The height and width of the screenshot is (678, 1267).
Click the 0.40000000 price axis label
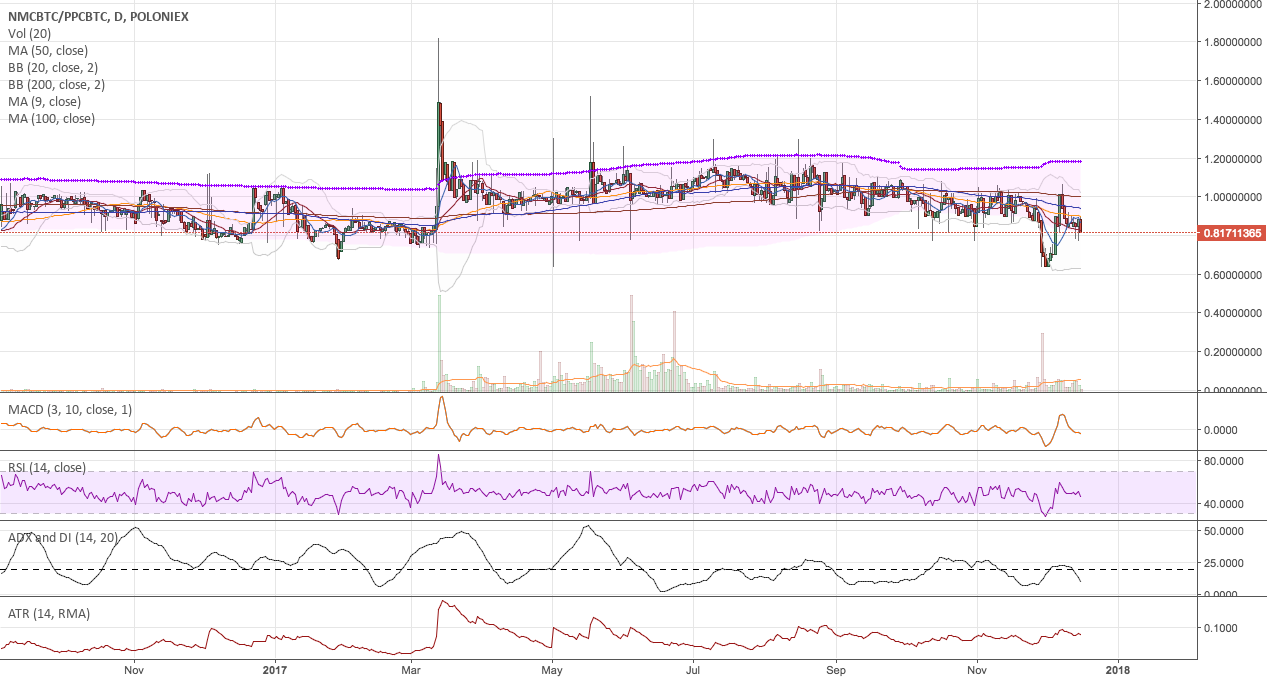click(x=1232, y=313)
